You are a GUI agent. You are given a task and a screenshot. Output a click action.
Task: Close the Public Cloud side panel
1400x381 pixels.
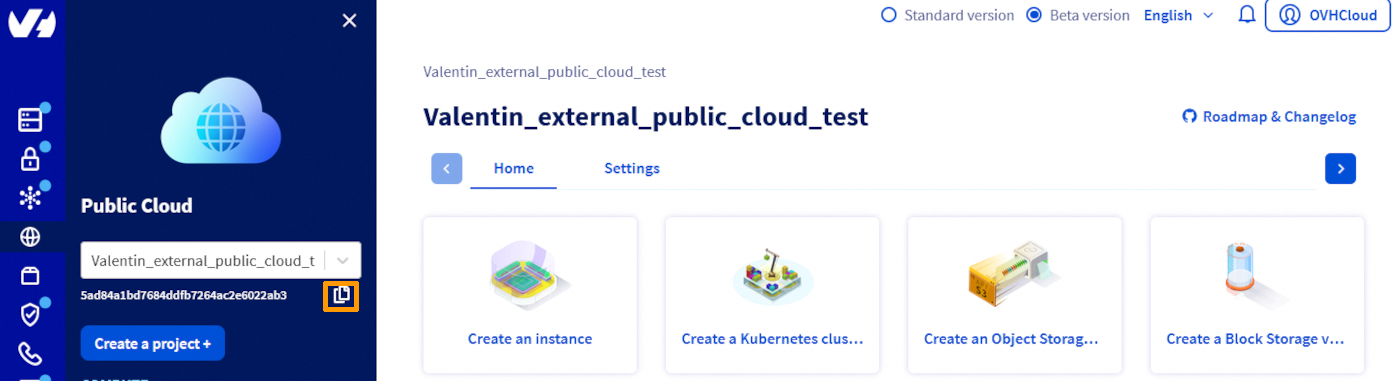pyautogui.click(x=349, y=21)
